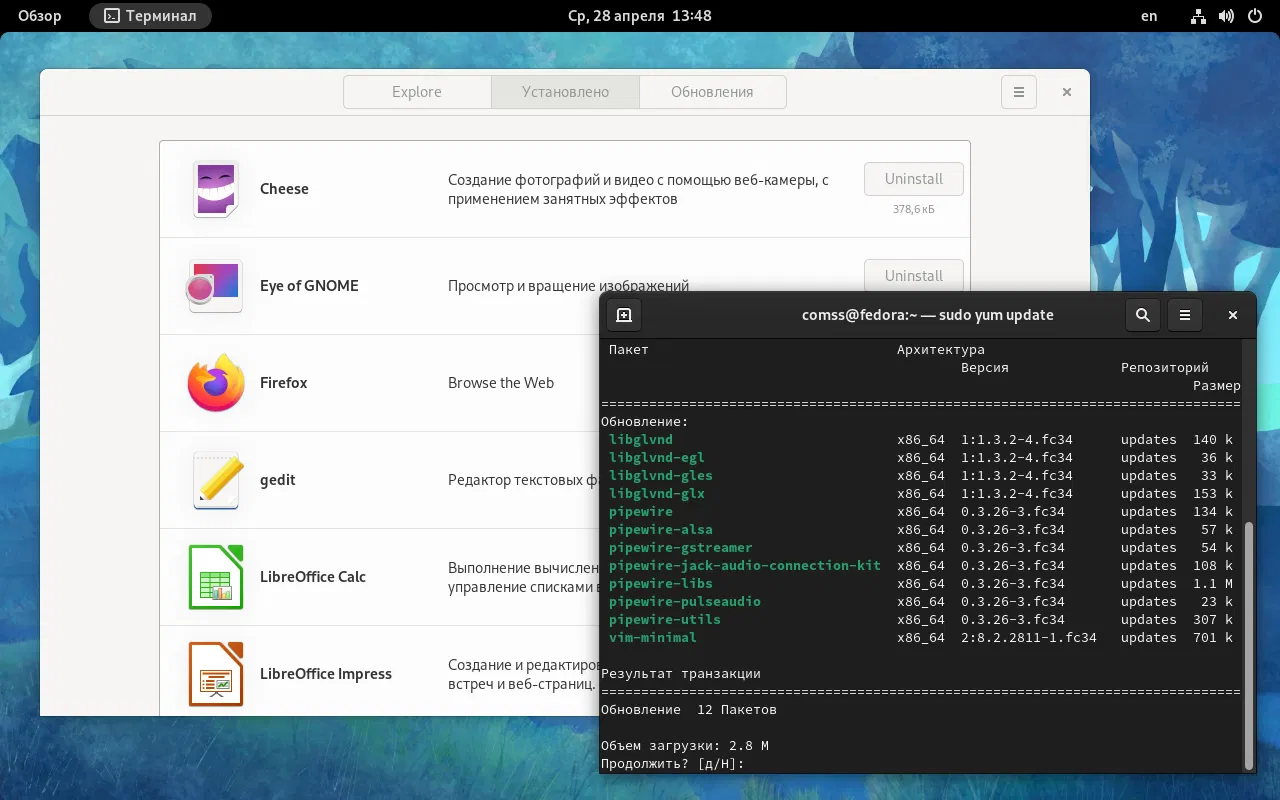Uninstall the Cheese application
This screenshot has width=1280, height=800.
pyautogui.click(x=914, y=179)
